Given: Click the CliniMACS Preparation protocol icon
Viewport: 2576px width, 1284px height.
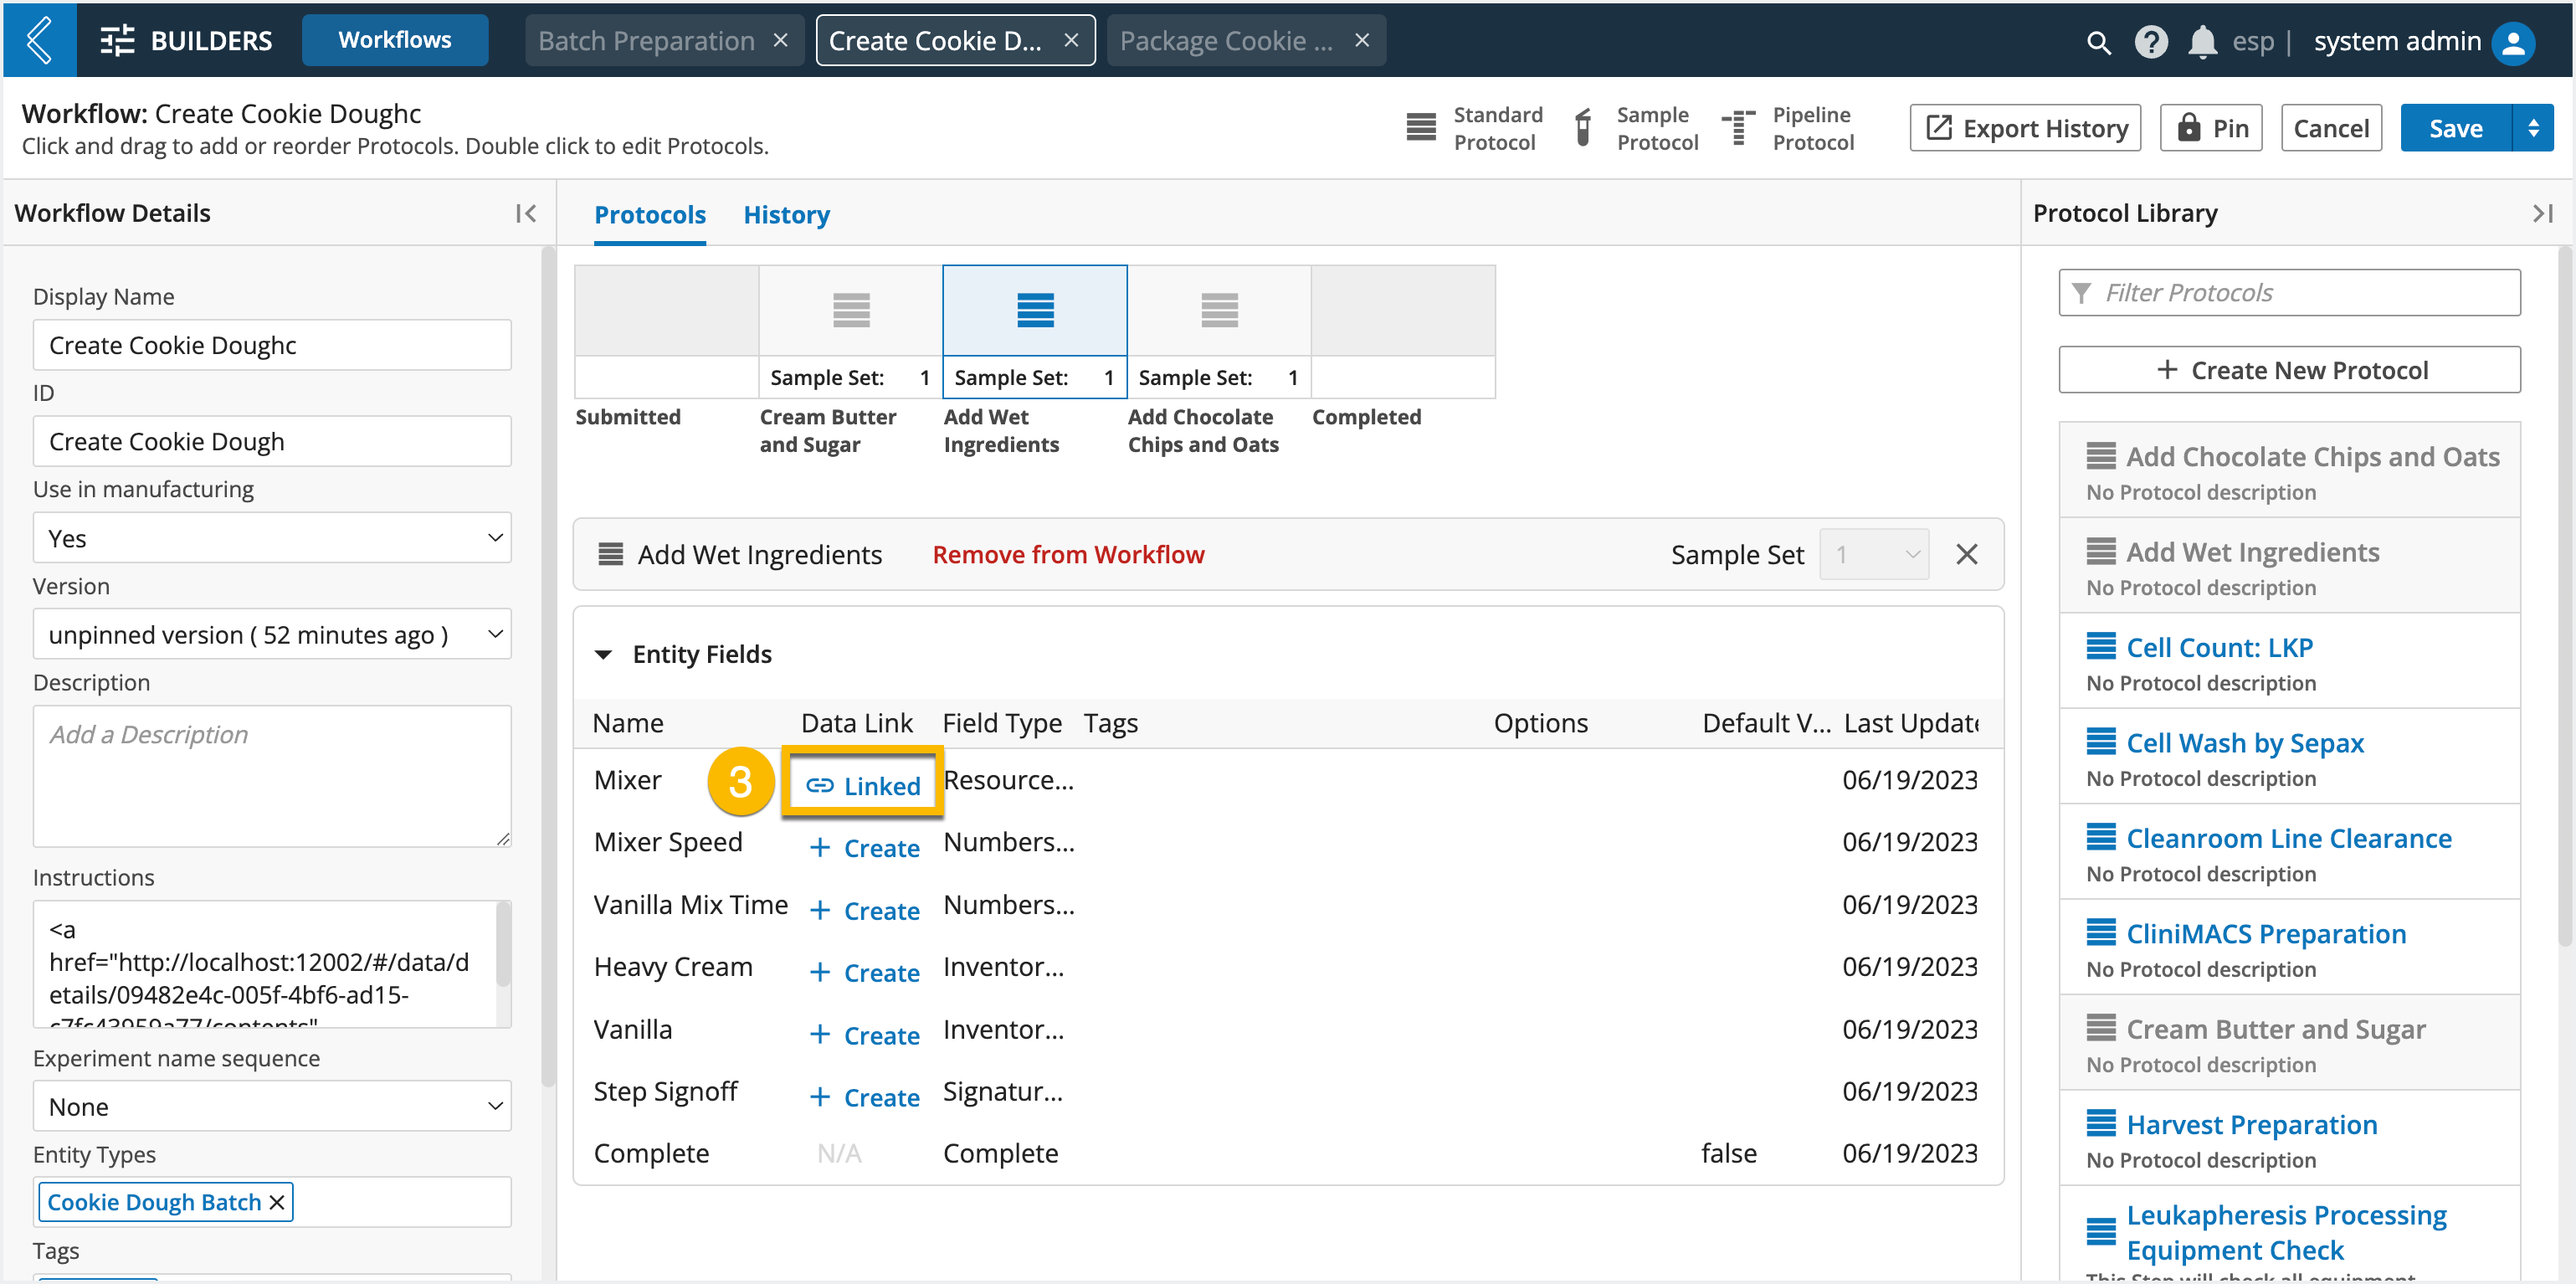Looking at the screenshot, I should (x=2100, y=933).
